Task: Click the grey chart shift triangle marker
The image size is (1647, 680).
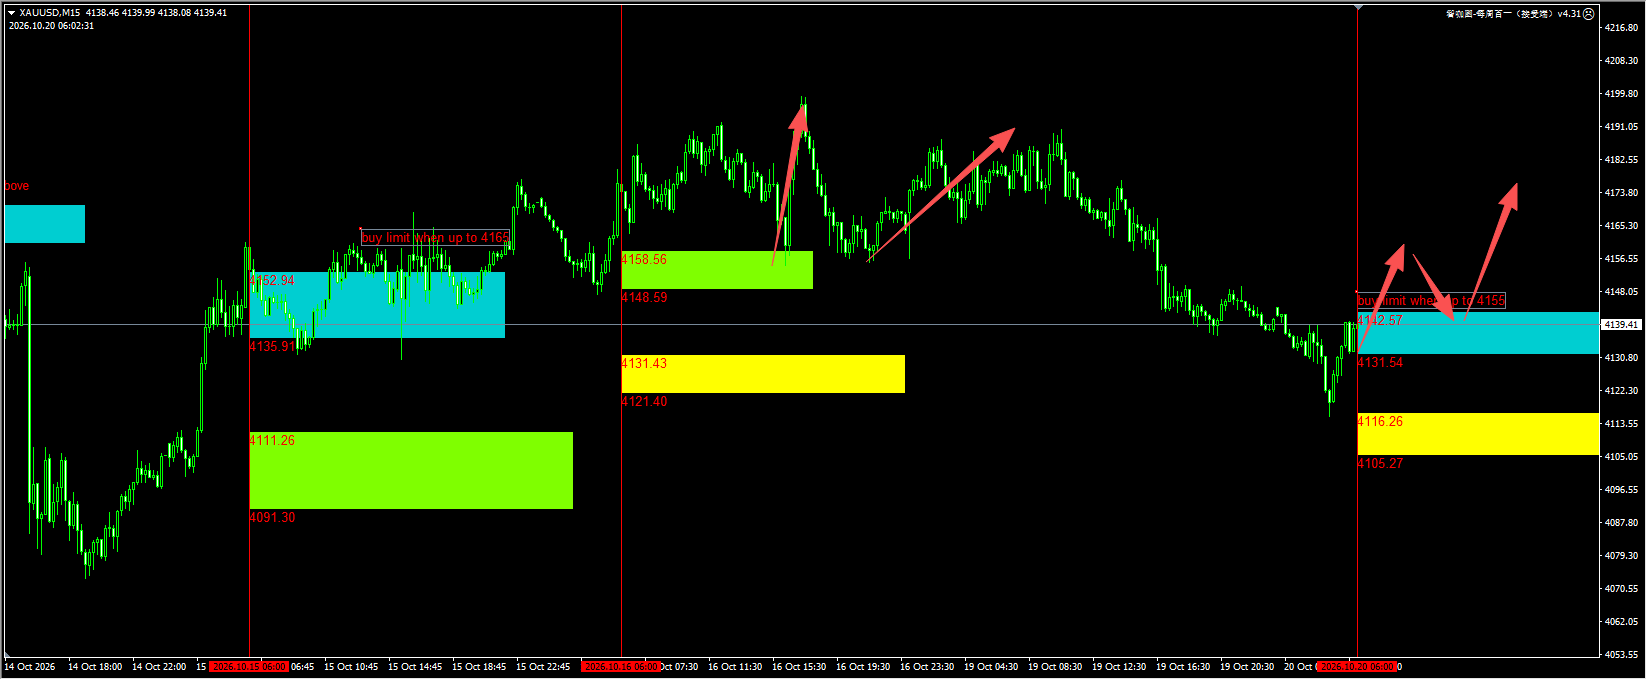Action: point(1358,7)
